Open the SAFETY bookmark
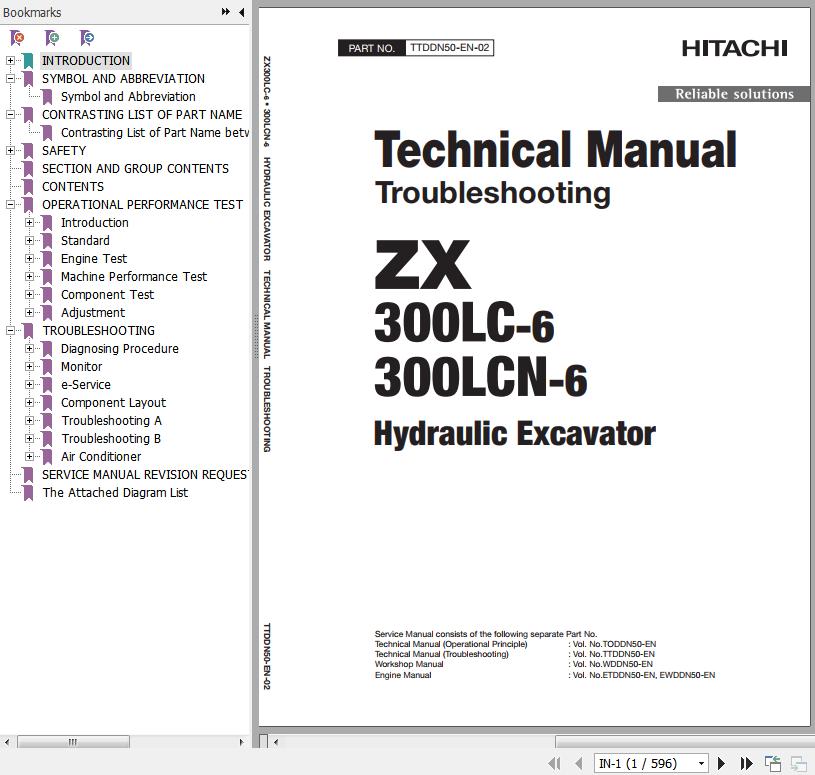 coord(64,151)
